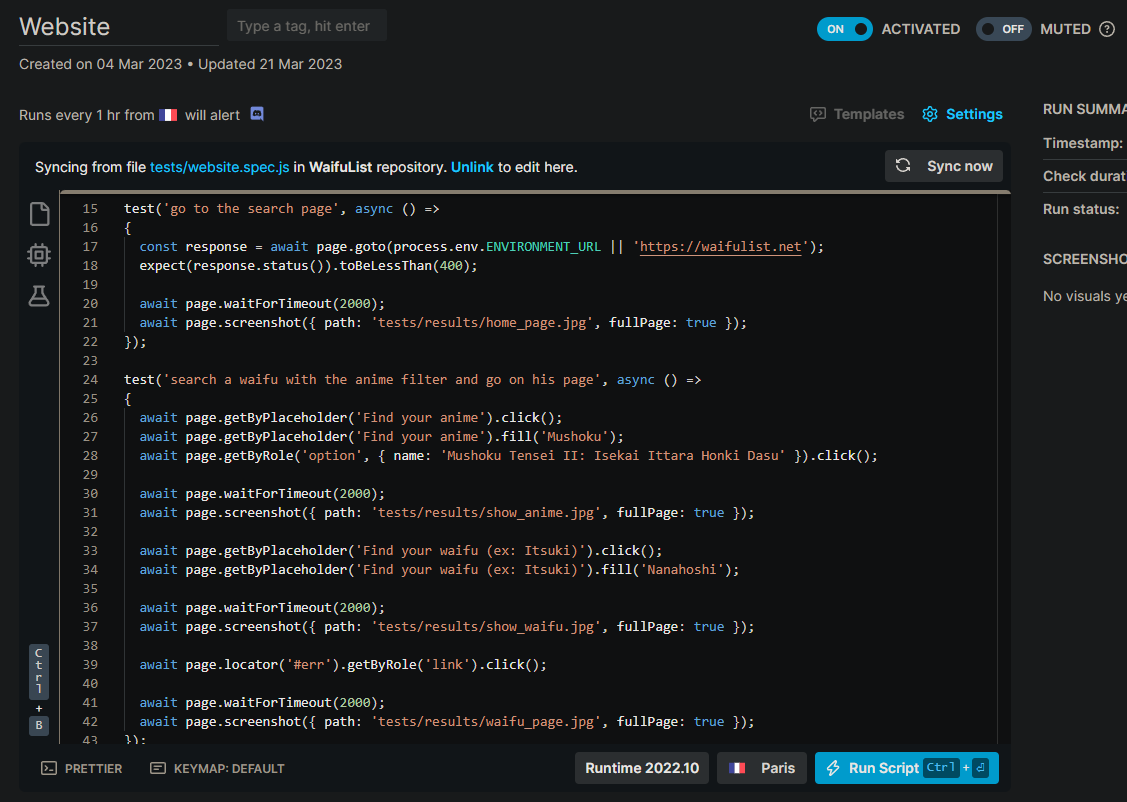Open the Runtime 2022.10 selector
The height and width of the screenshot is (802, 1127).
tap(641, 768)
